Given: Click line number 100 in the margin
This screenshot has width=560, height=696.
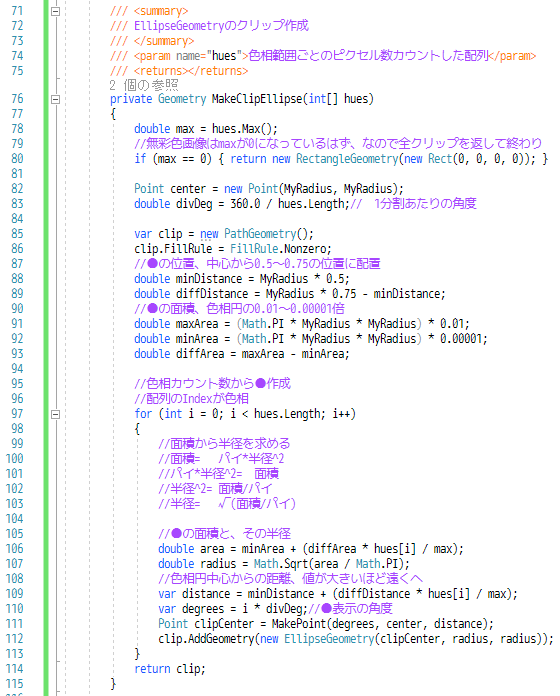Looking at the screenshot, I should [x=14, y=459].
